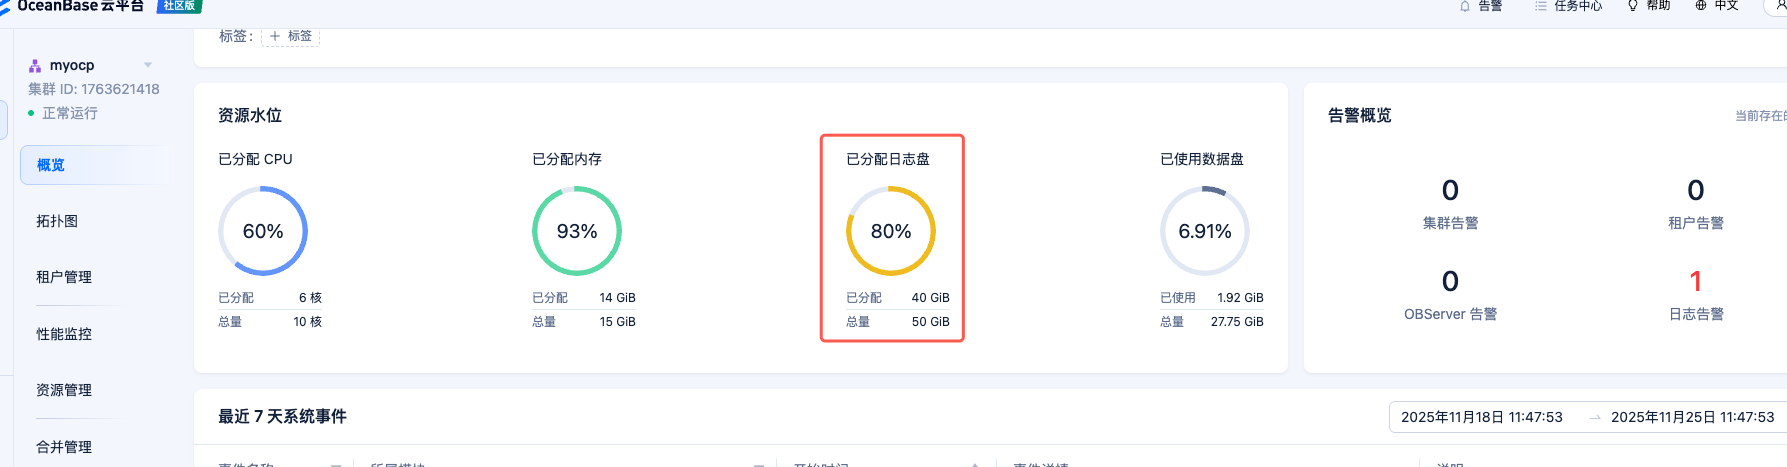
Task: Open 性能监控 in the sidebar
Action: click(64, 334)
